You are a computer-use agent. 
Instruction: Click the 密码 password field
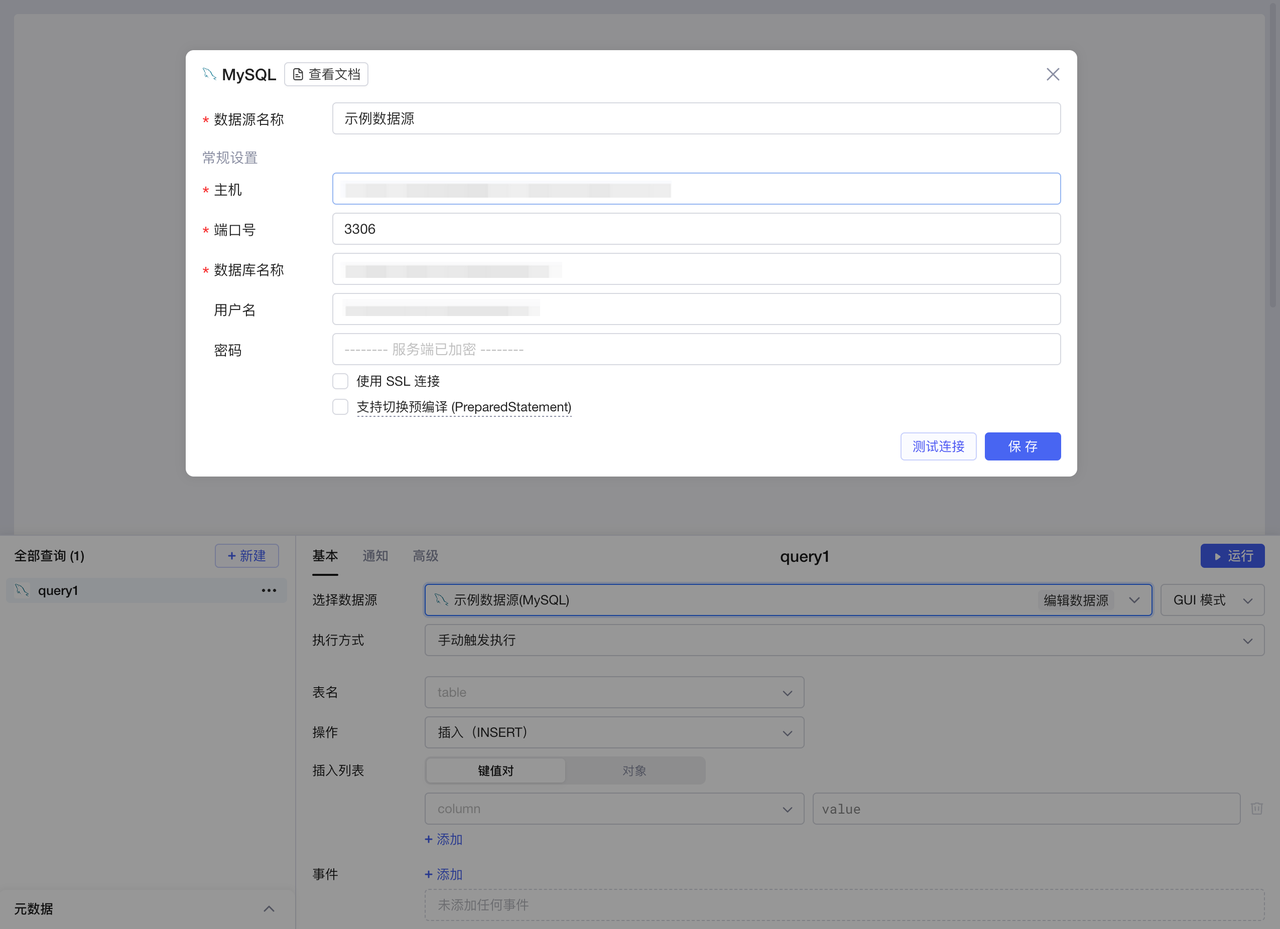click(x=696, y=349)
